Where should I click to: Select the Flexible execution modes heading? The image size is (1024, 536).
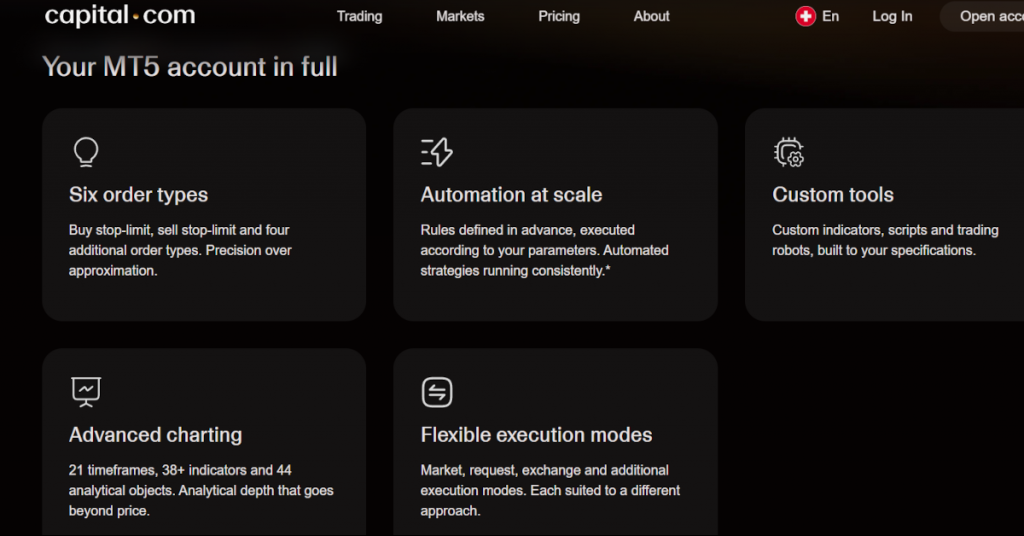[536, 435]
